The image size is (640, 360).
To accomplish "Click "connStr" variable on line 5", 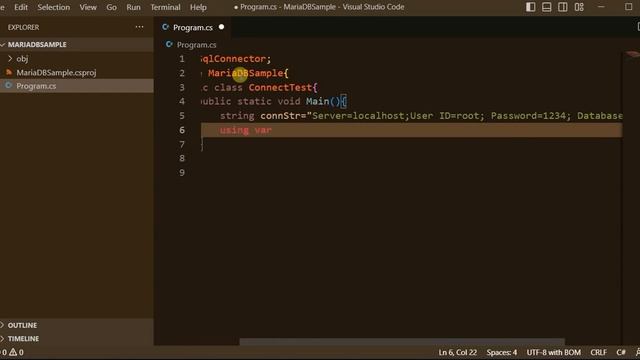I will click(280, 116).
